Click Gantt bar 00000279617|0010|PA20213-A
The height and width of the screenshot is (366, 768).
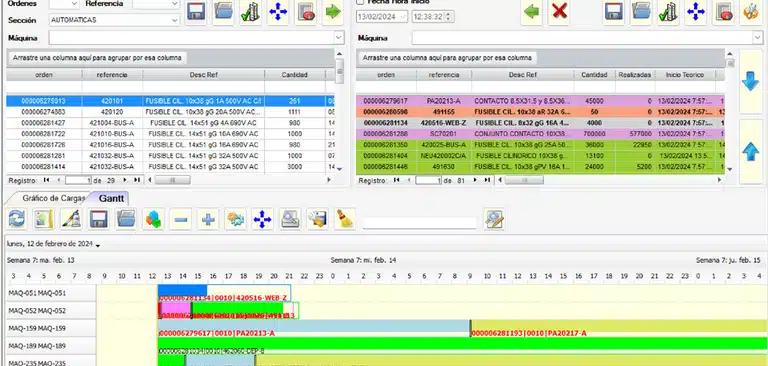point(313,328)
